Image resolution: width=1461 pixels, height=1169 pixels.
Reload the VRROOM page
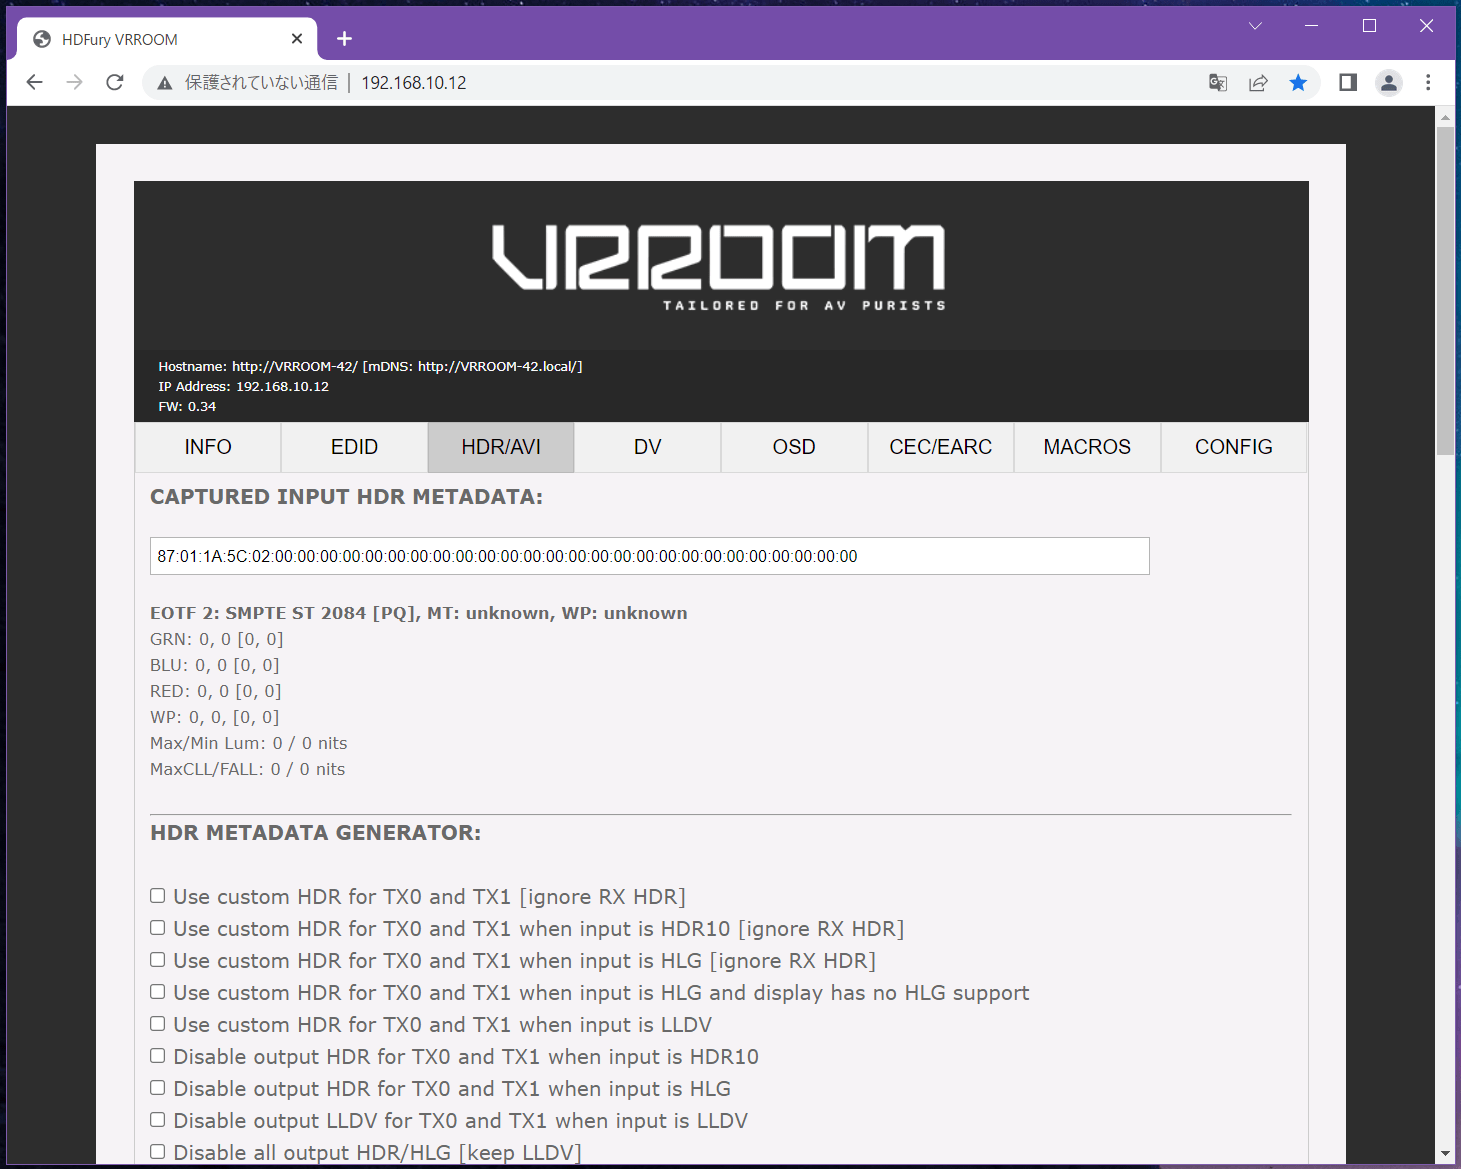[x=115, y=82]
